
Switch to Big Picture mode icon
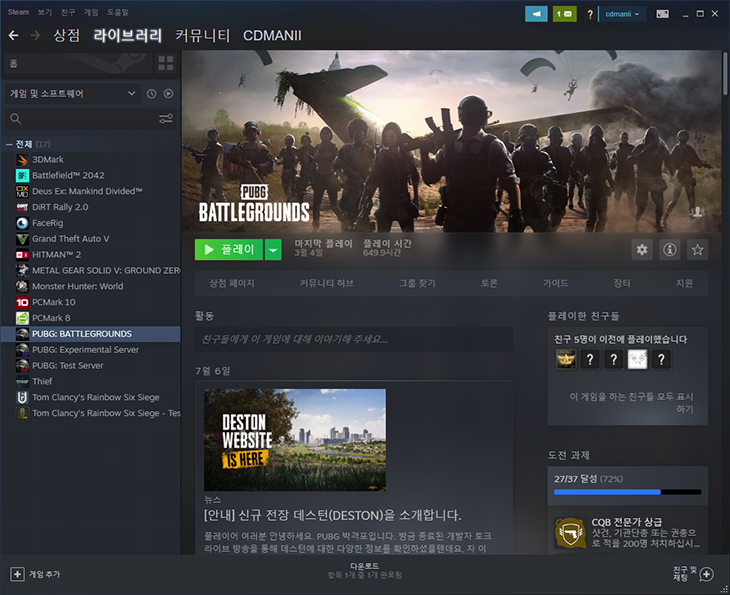coord(662,14)
